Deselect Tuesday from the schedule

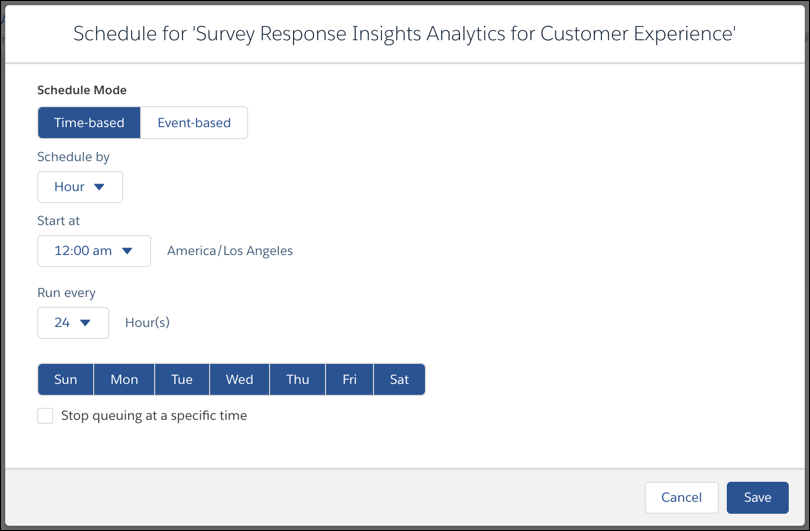[182, 380]
